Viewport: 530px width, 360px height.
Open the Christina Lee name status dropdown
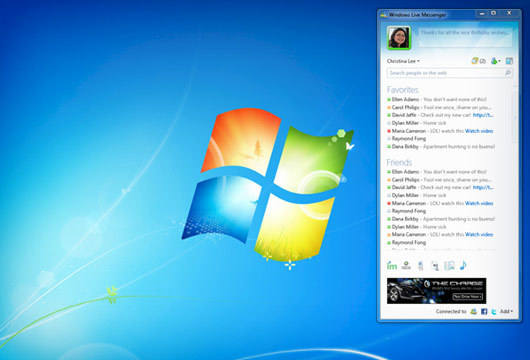click(403, 61)
